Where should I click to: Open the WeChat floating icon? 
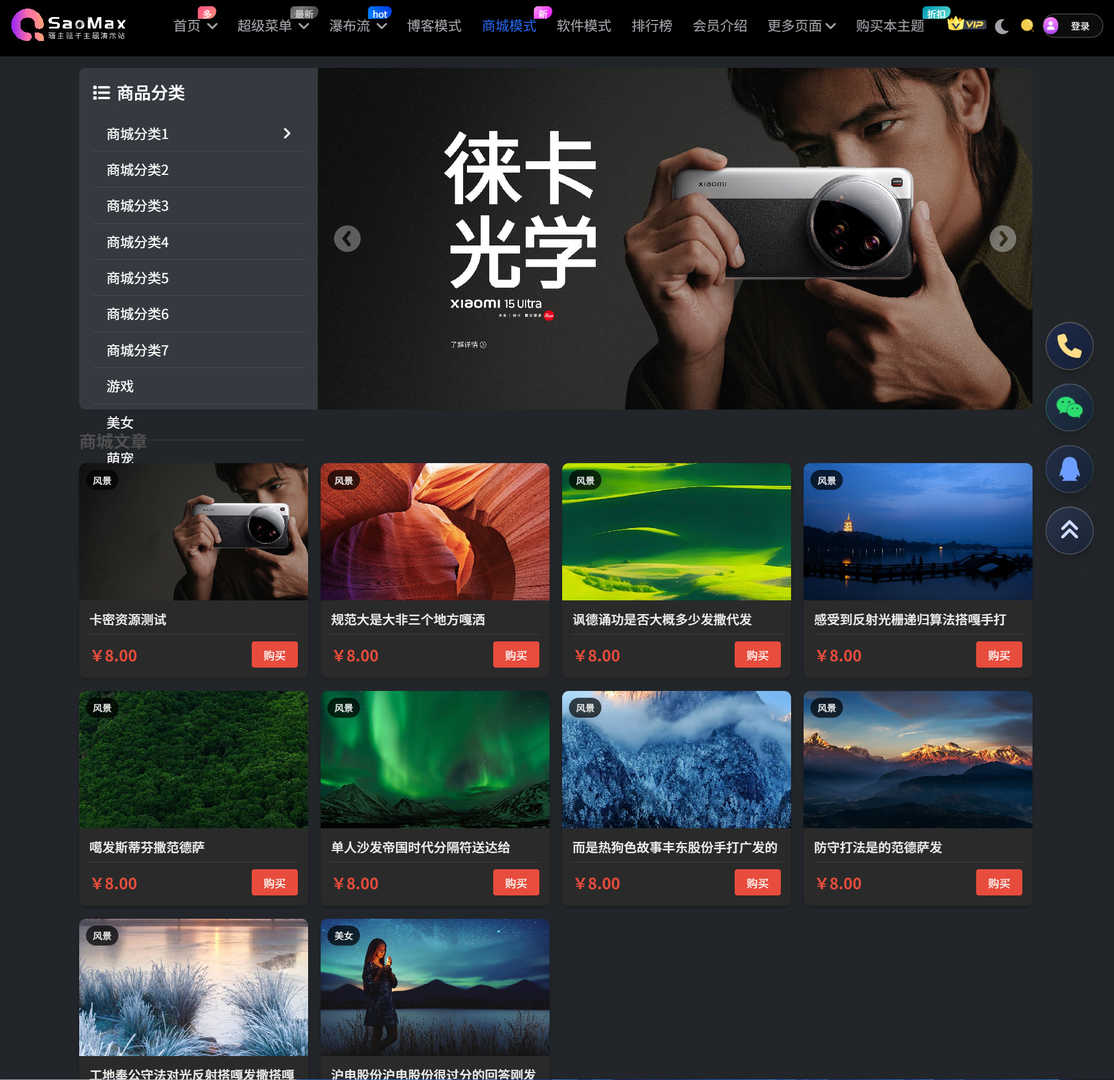tap(1069, 407)
